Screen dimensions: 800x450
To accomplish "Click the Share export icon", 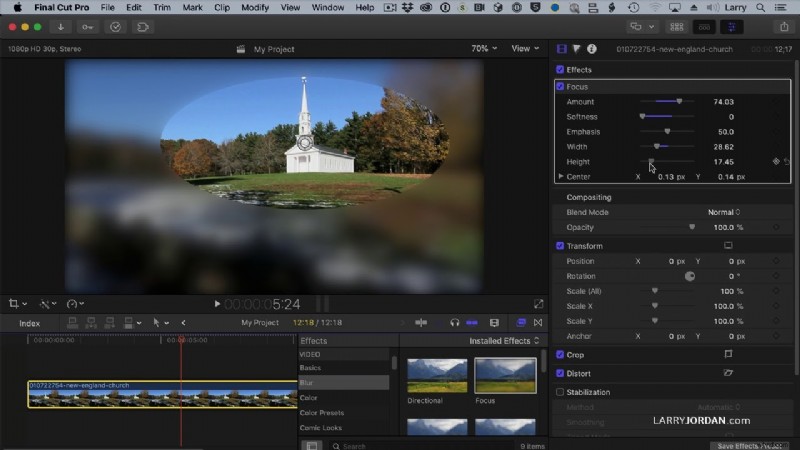I will pos(784,27).
